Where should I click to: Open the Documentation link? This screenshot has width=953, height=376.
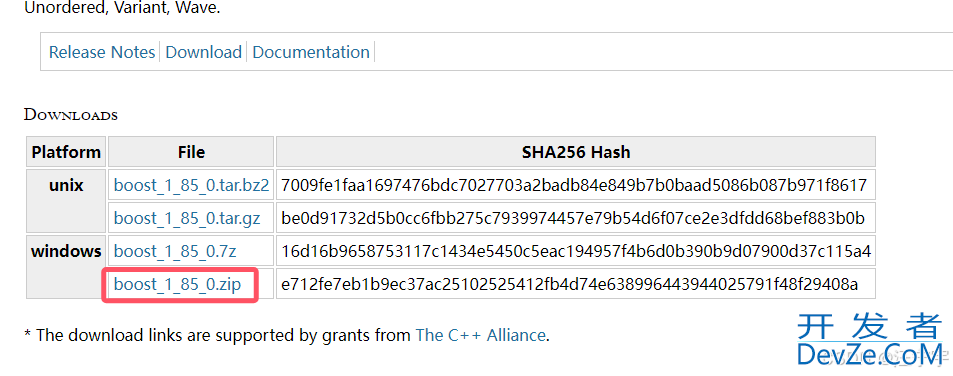coord(311,52)
